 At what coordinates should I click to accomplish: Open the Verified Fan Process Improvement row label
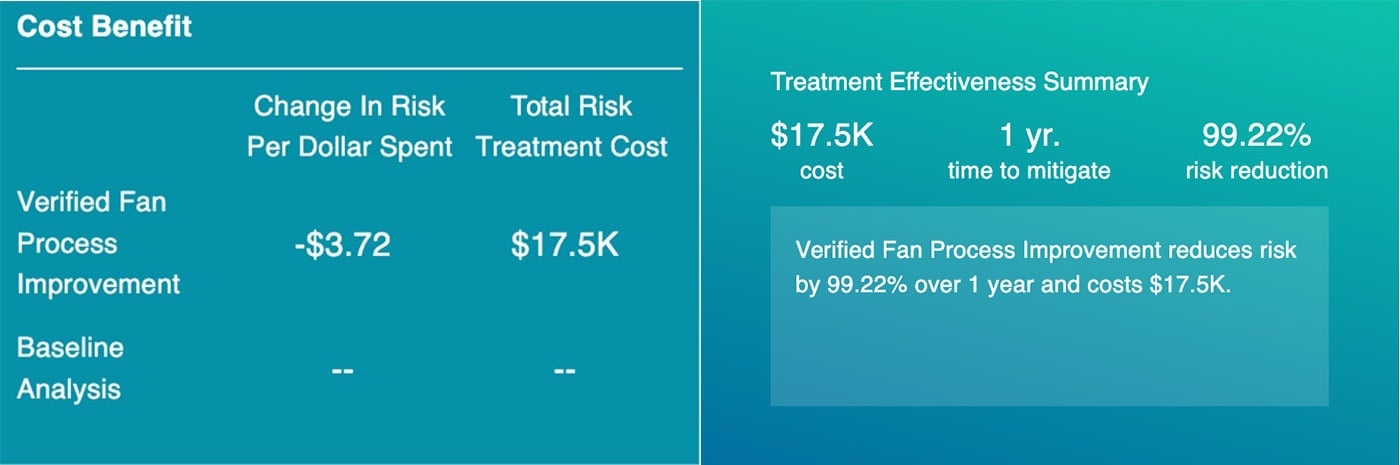pos(98,243)
